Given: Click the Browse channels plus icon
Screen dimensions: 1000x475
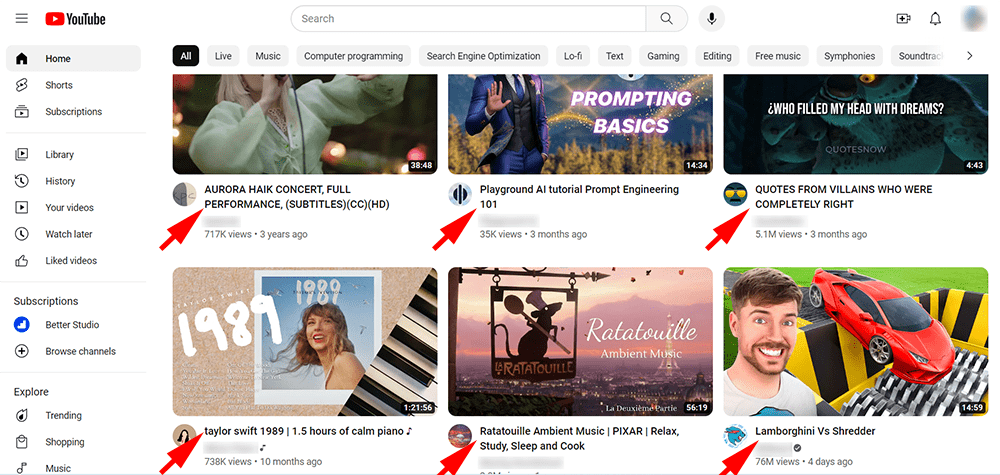Looking at the screenshot, I should 22,351.
